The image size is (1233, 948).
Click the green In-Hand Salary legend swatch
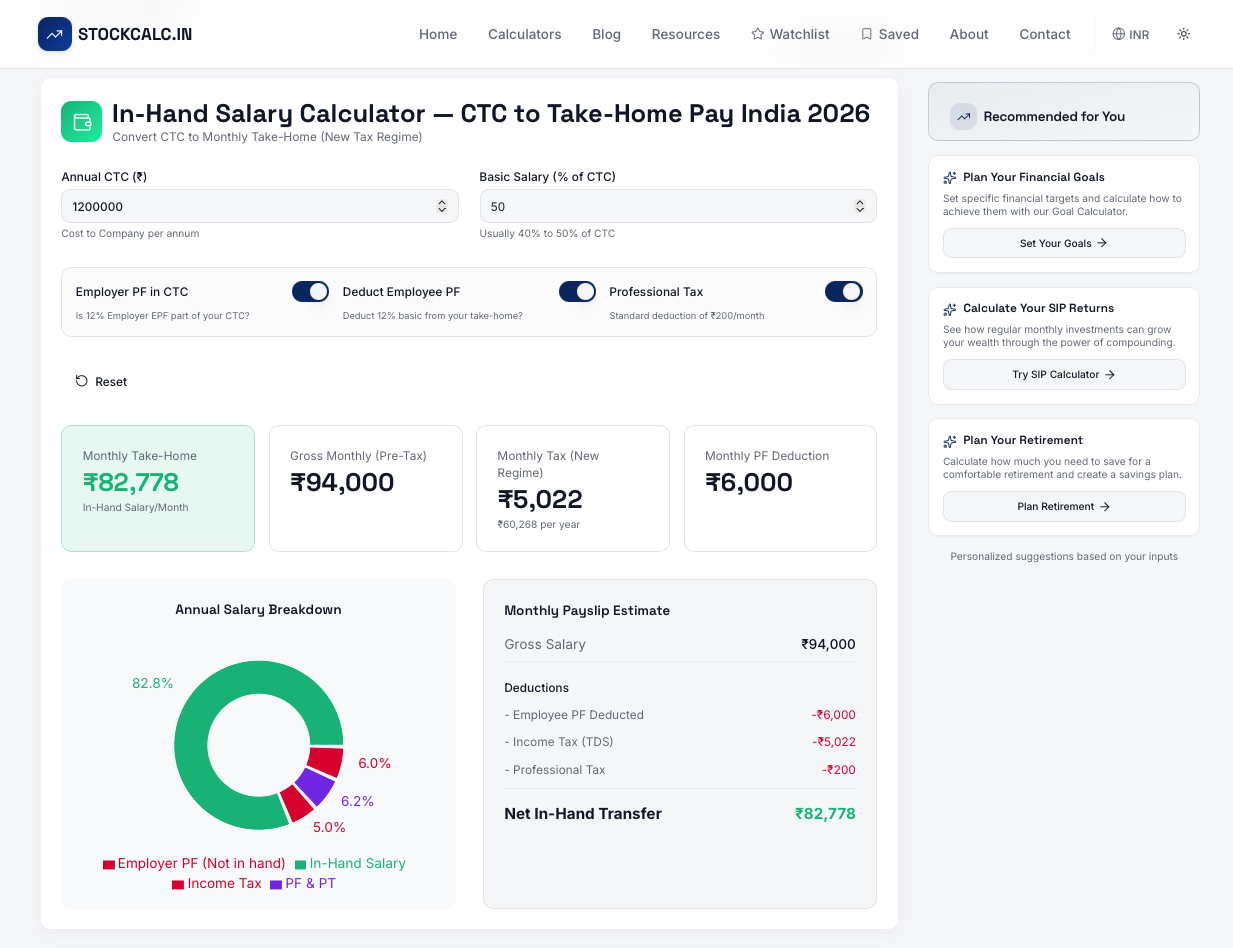300,863
